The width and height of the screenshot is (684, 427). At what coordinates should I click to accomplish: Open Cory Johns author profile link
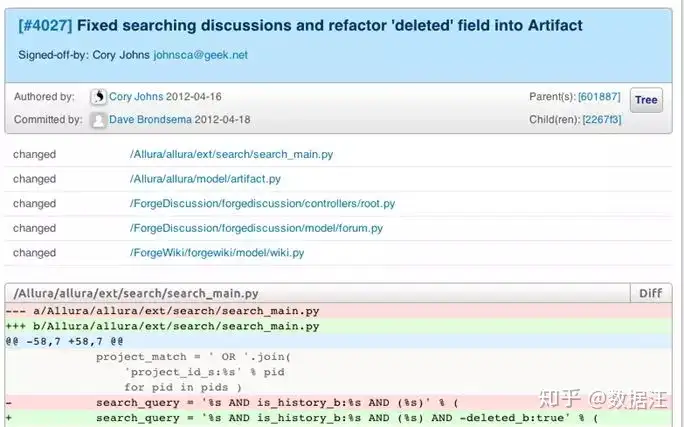click(x=136, y=96)
